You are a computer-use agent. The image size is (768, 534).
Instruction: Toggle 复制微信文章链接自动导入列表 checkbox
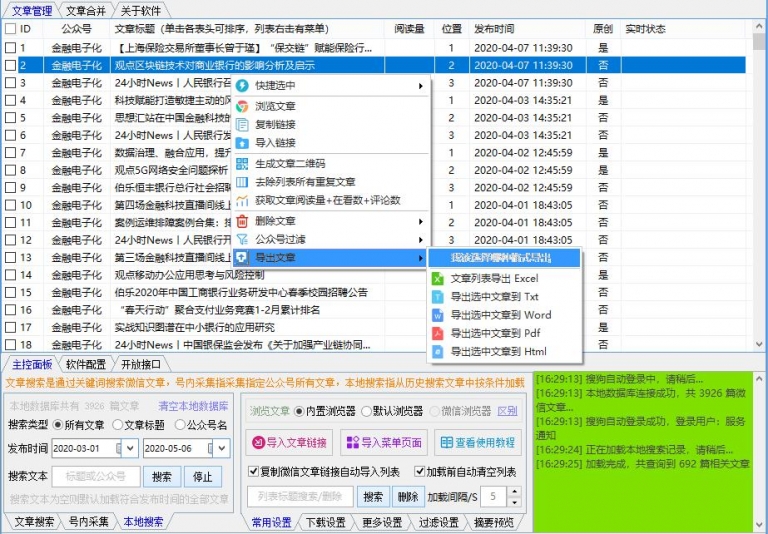(x=253, y=472)
